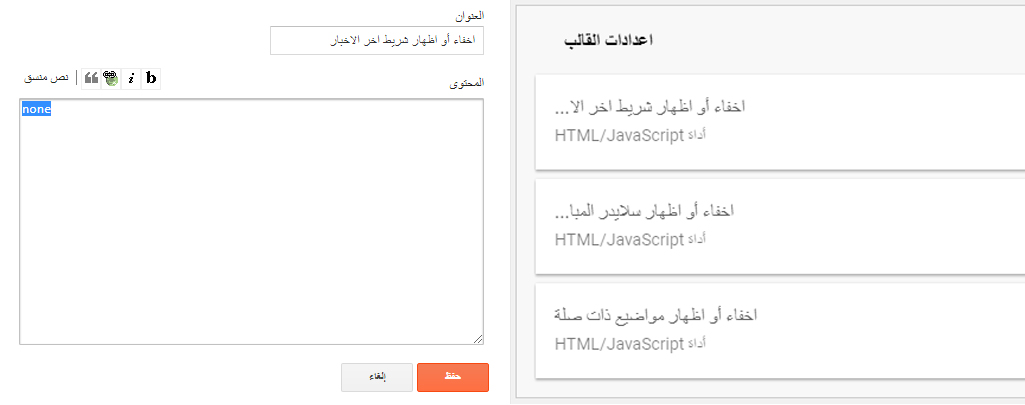Click the textarea resize grip in the corner

[479, 339]
